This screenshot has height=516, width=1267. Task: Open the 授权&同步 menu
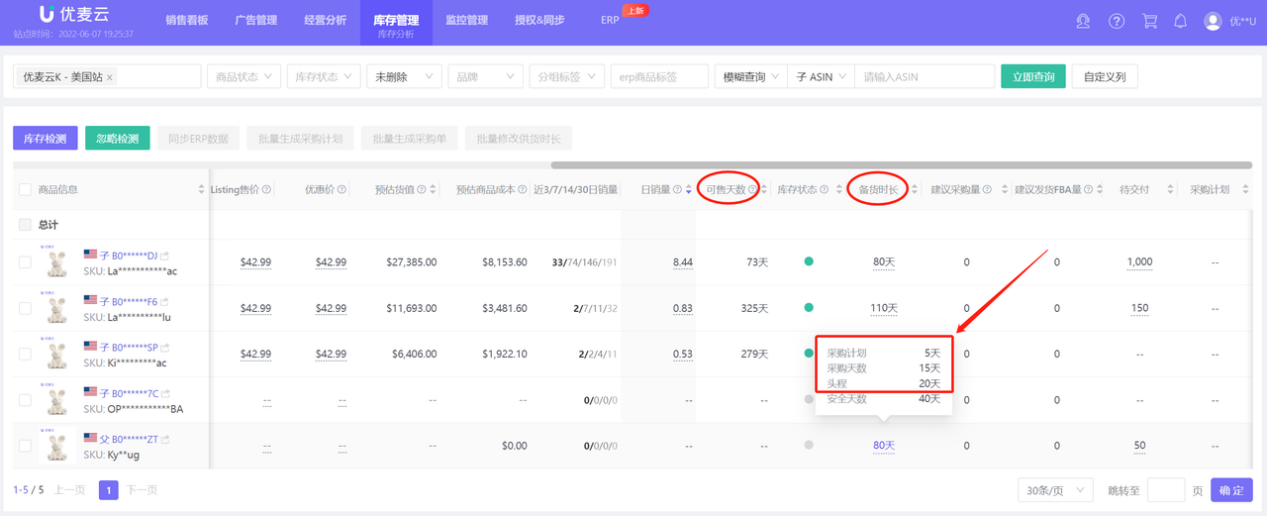(539, 20)
